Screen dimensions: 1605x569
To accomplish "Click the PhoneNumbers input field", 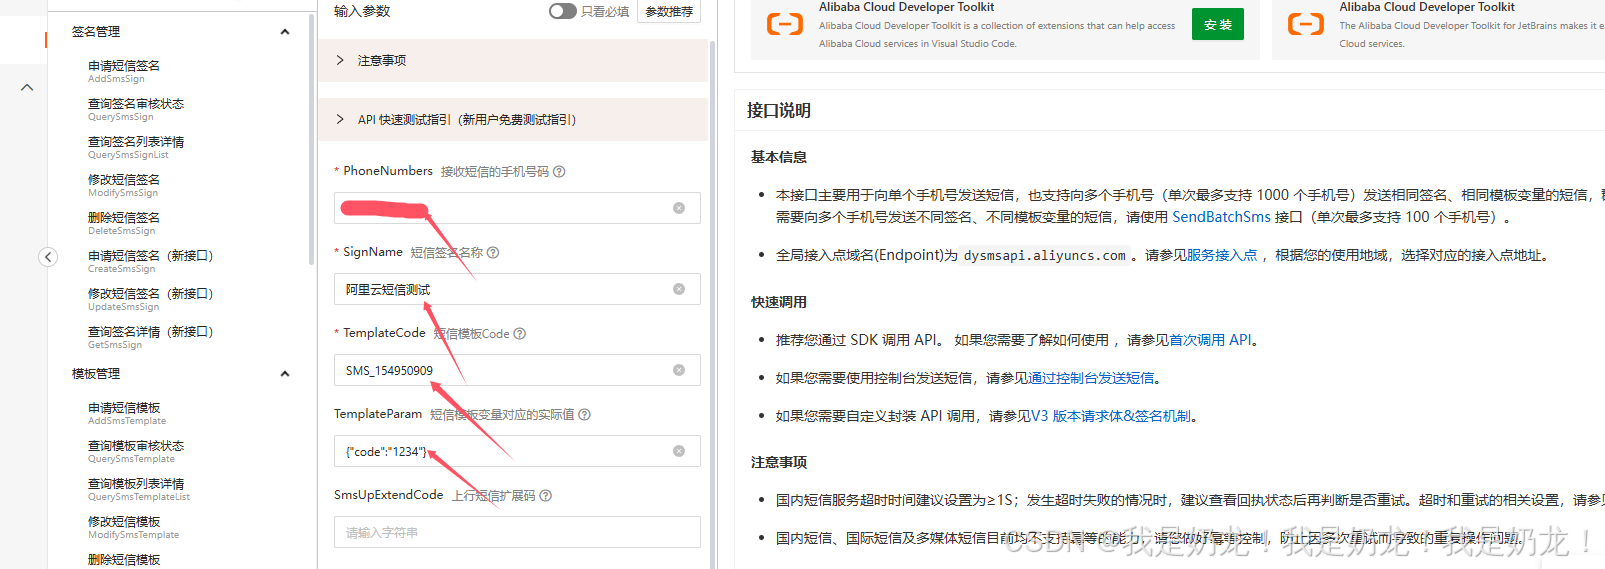I will 517,208.
